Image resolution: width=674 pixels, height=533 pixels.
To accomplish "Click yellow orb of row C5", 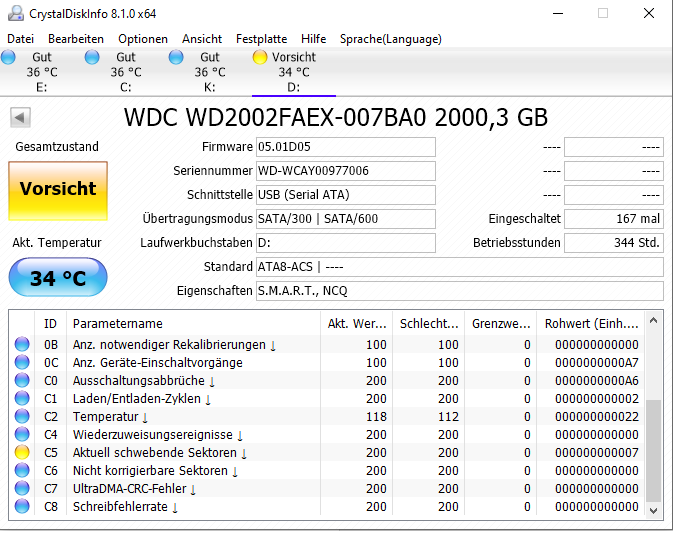I will point(22,453).
